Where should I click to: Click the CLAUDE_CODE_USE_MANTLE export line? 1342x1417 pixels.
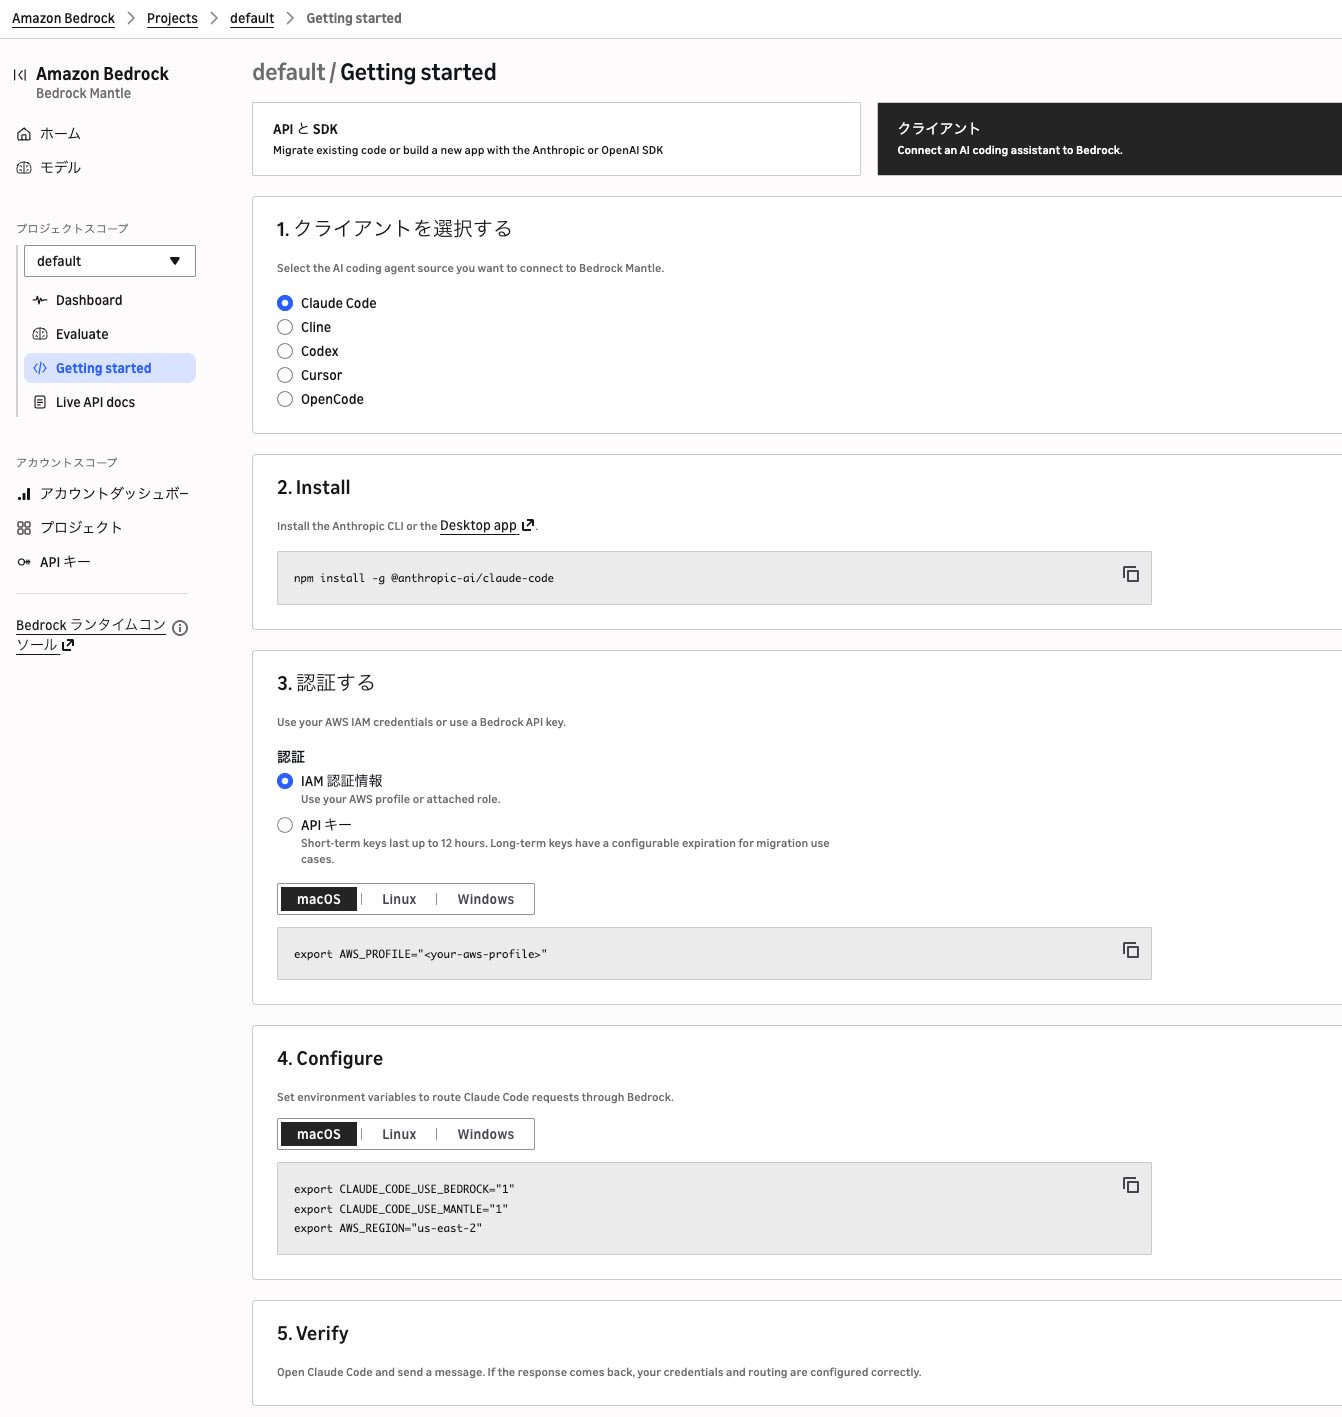click(401, 1209)
